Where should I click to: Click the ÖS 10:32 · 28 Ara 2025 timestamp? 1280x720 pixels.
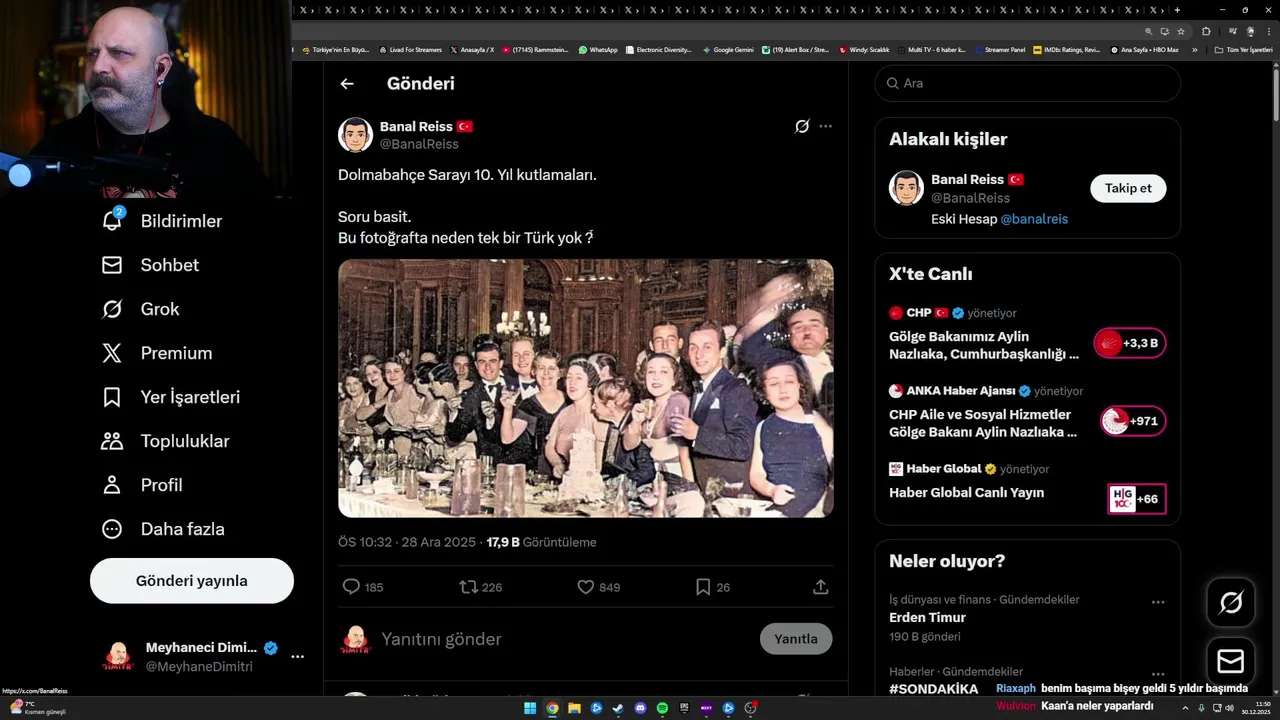click(407, 542)
